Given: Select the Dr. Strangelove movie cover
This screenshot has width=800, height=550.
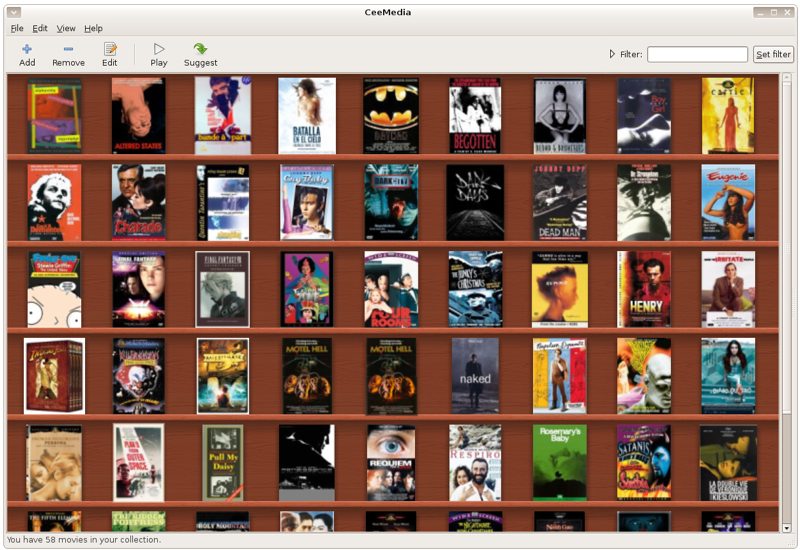Looking at the screenshot, I should [644, 202].
